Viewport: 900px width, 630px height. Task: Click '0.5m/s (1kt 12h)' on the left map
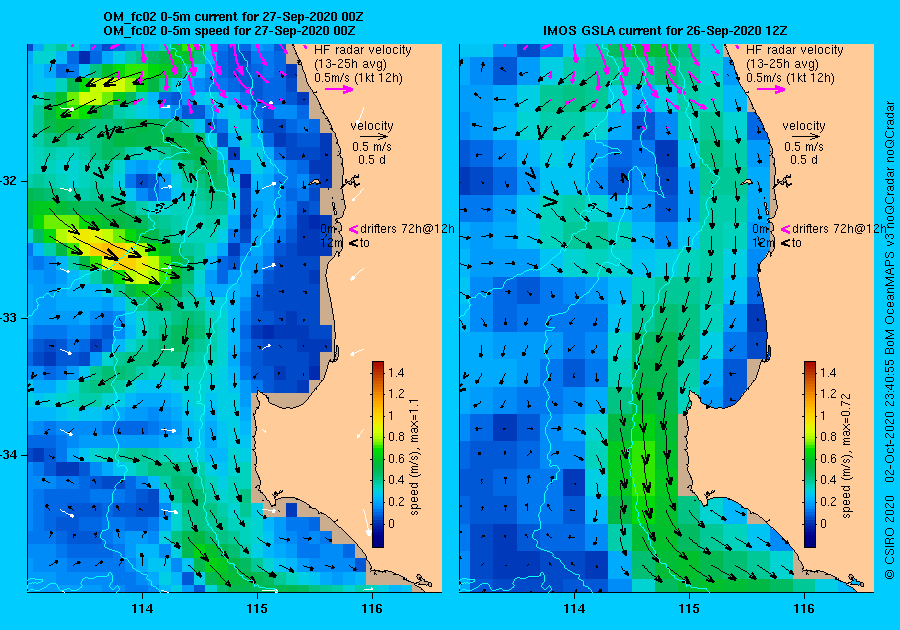(x=358, y=77)
